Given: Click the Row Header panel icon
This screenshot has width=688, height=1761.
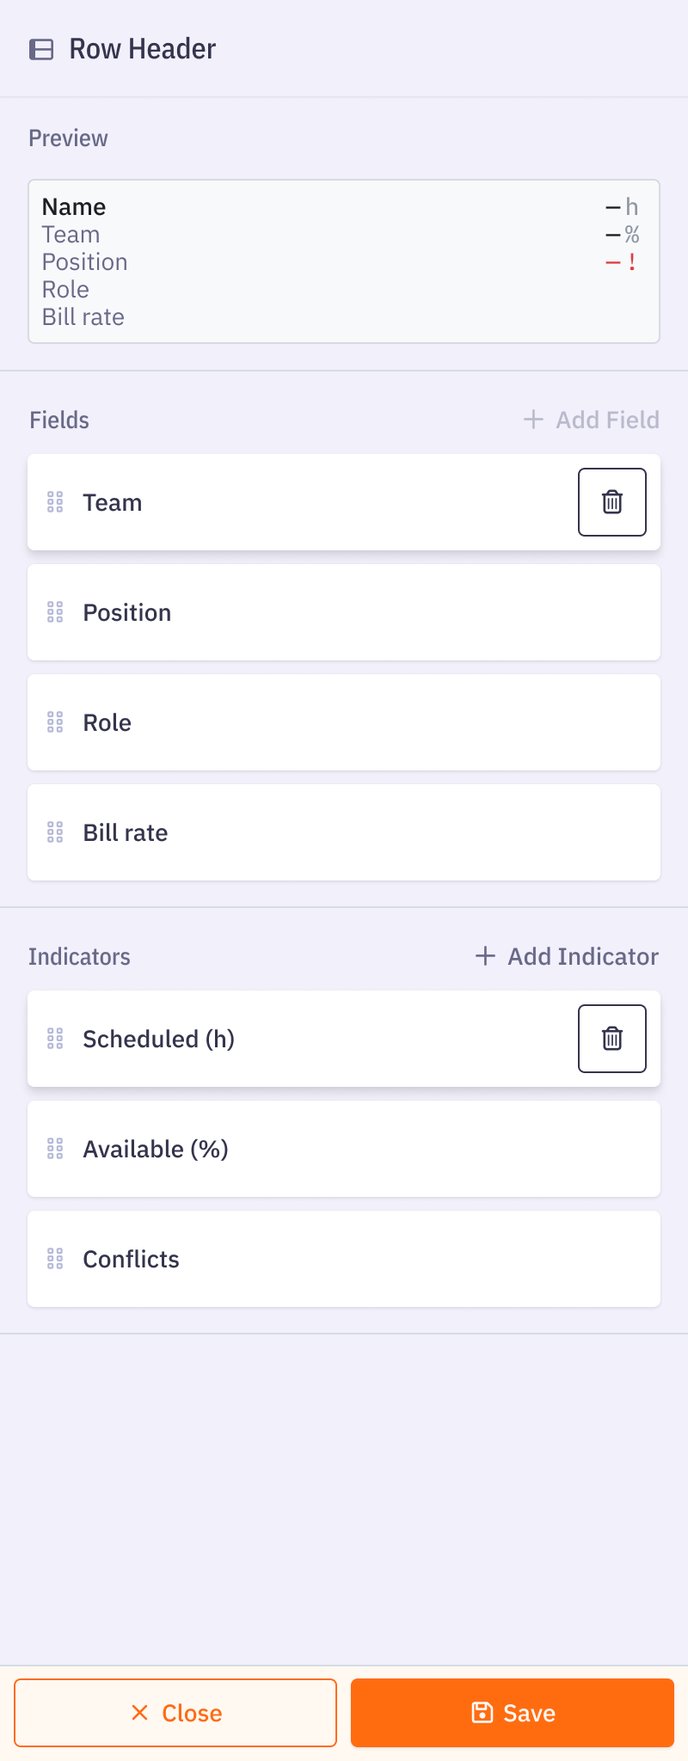Looking at the screenshot, I should [x=41, y=49].
